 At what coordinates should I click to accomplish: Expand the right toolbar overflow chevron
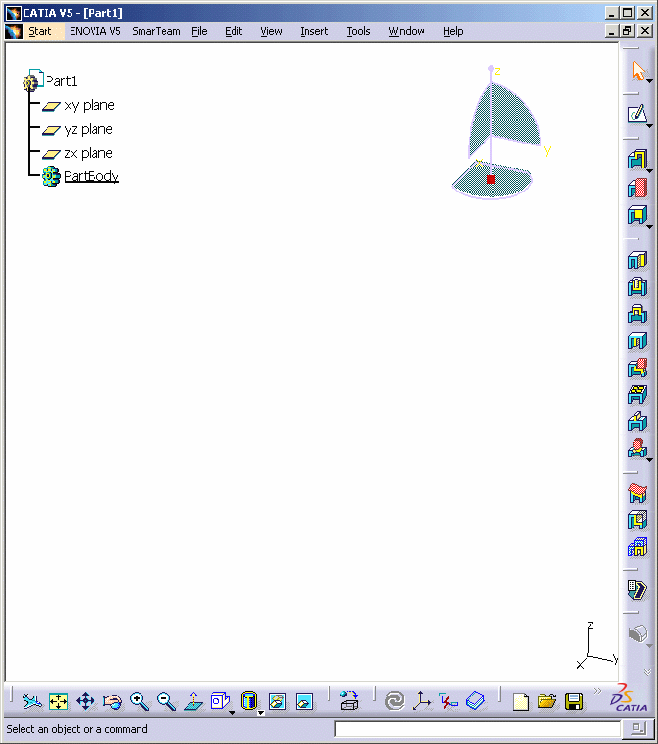[649, 673]
